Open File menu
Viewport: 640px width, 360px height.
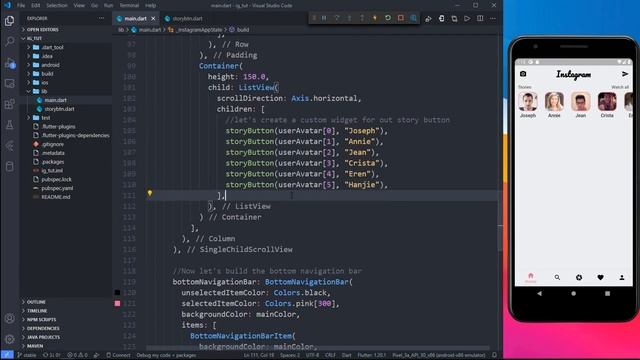21,5
